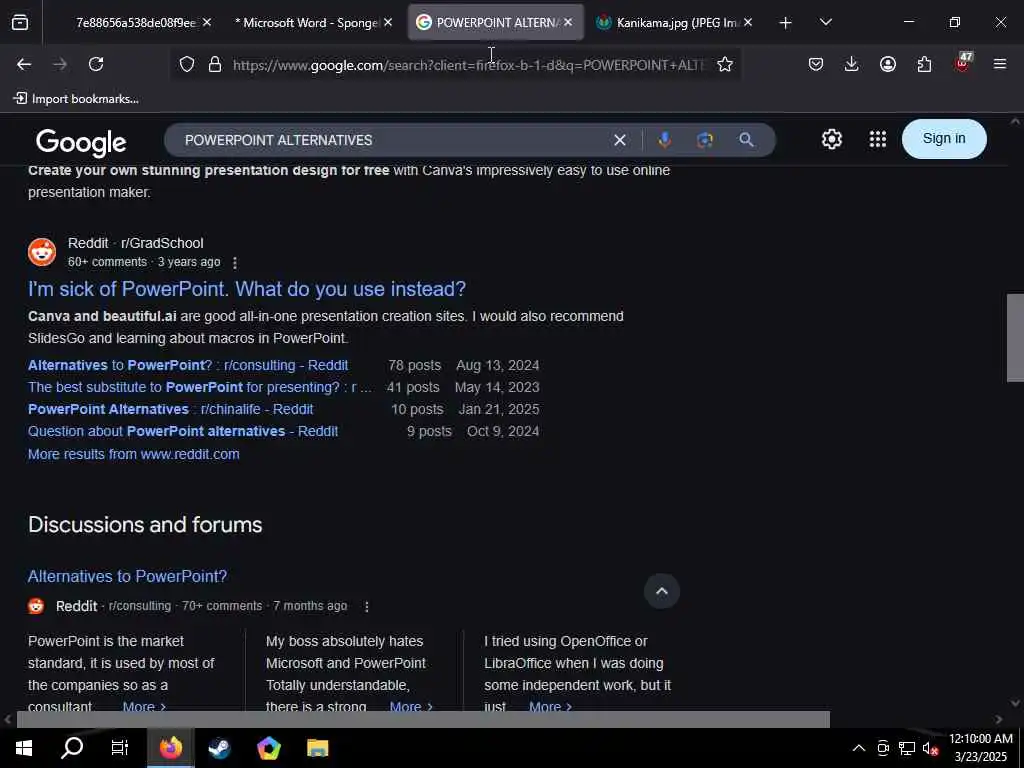This screenshot has width=1024, height=768.
Task: Open the Extensions puzzle icon
Action: [x=924, y=64]
